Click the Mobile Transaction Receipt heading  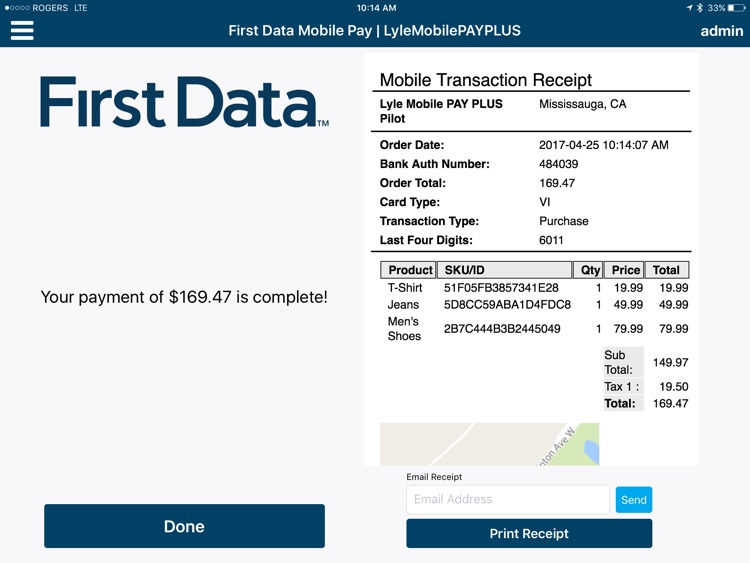pyautogui.click(x=485, y=79)
